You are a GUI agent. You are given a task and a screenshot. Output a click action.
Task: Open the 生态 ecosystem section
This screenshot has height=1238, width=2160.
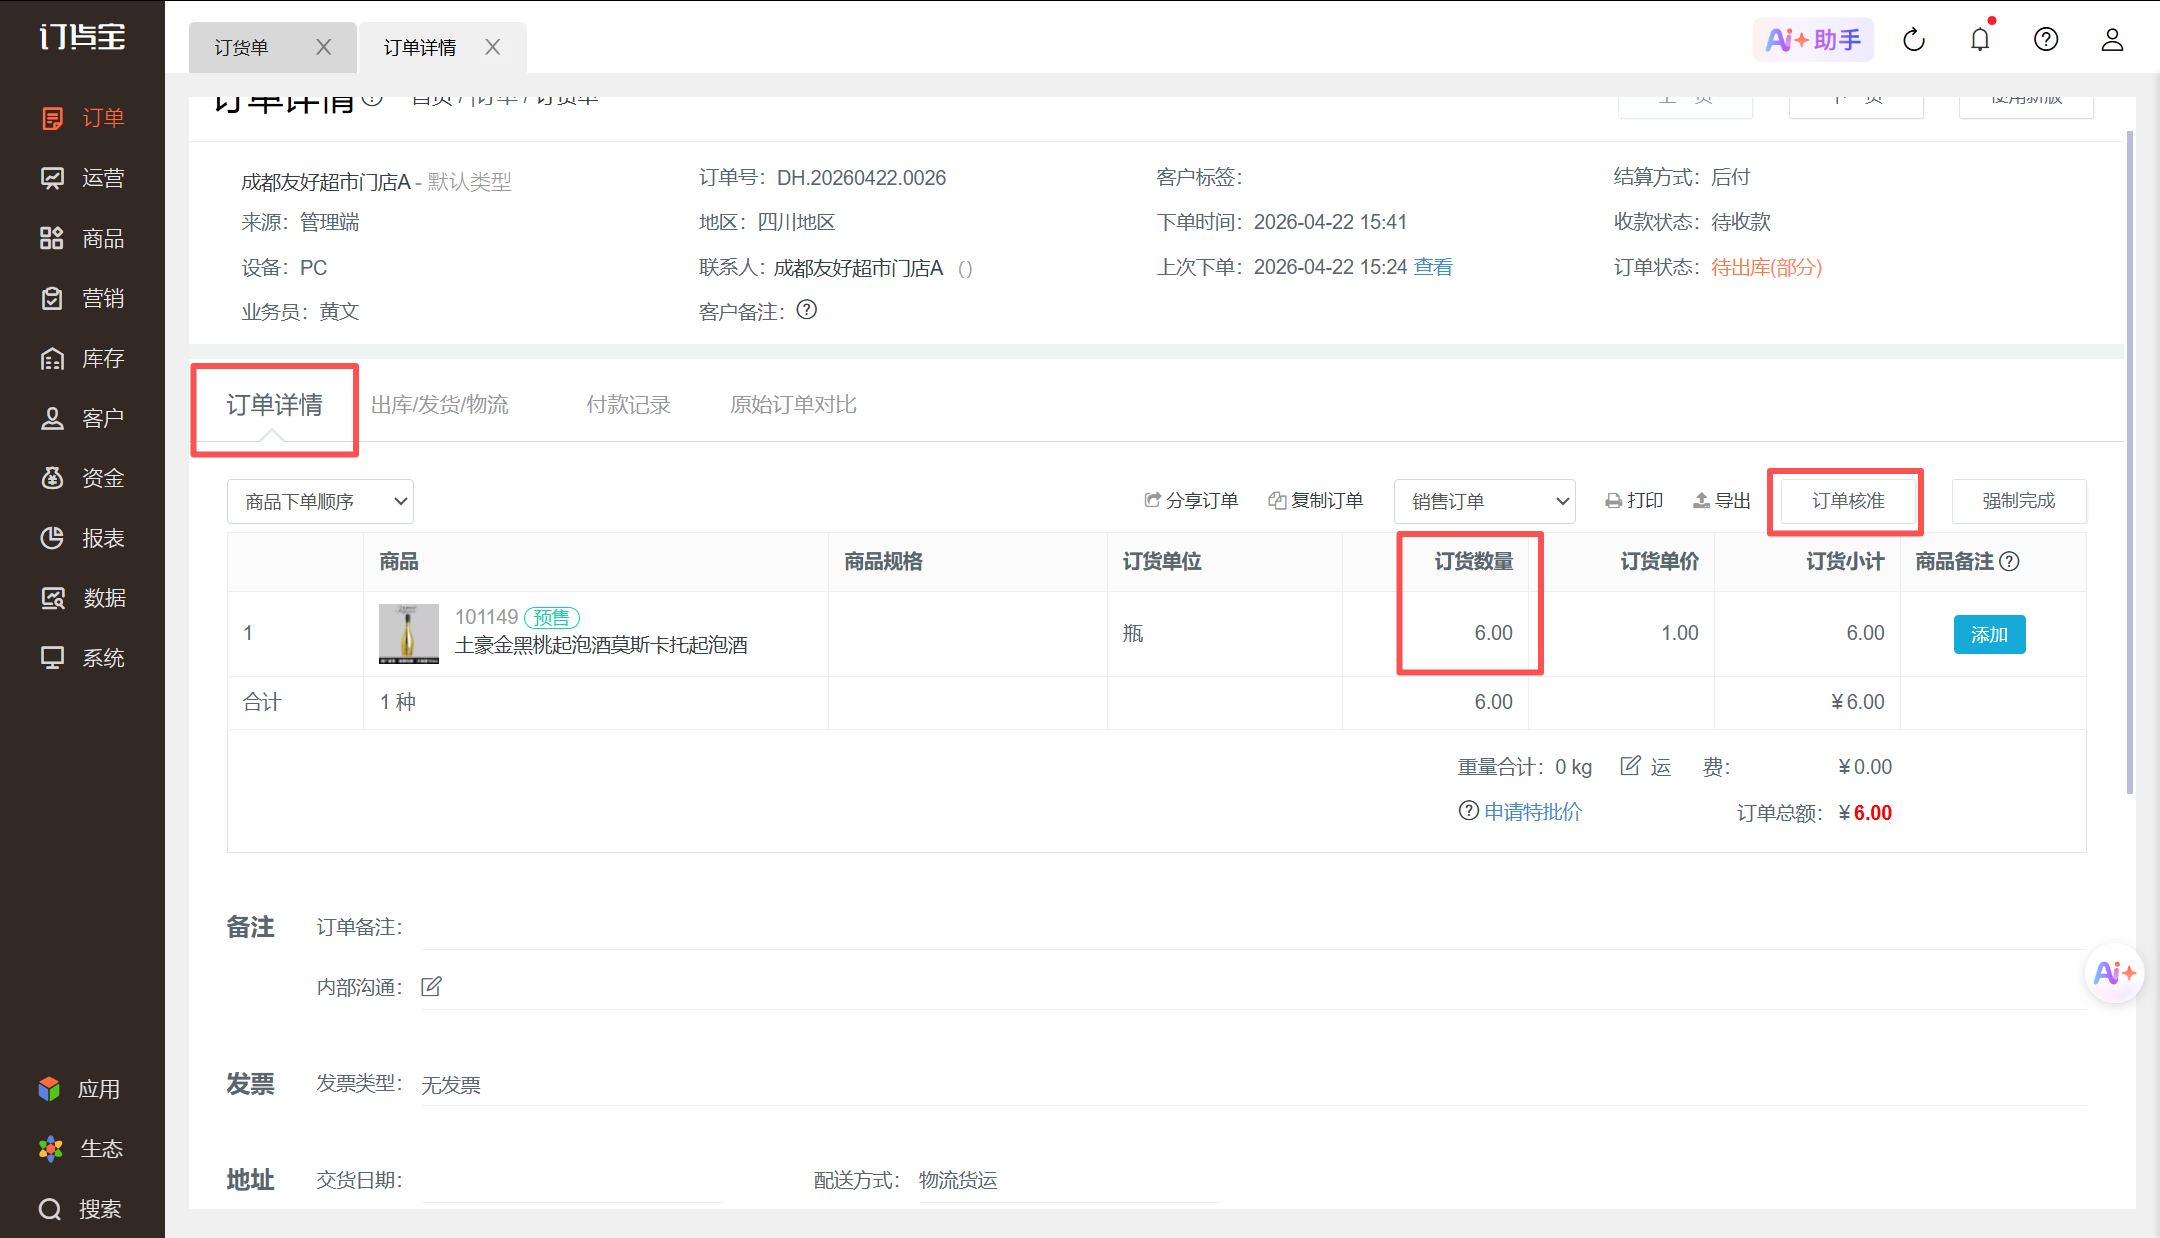pos(80,1149)
